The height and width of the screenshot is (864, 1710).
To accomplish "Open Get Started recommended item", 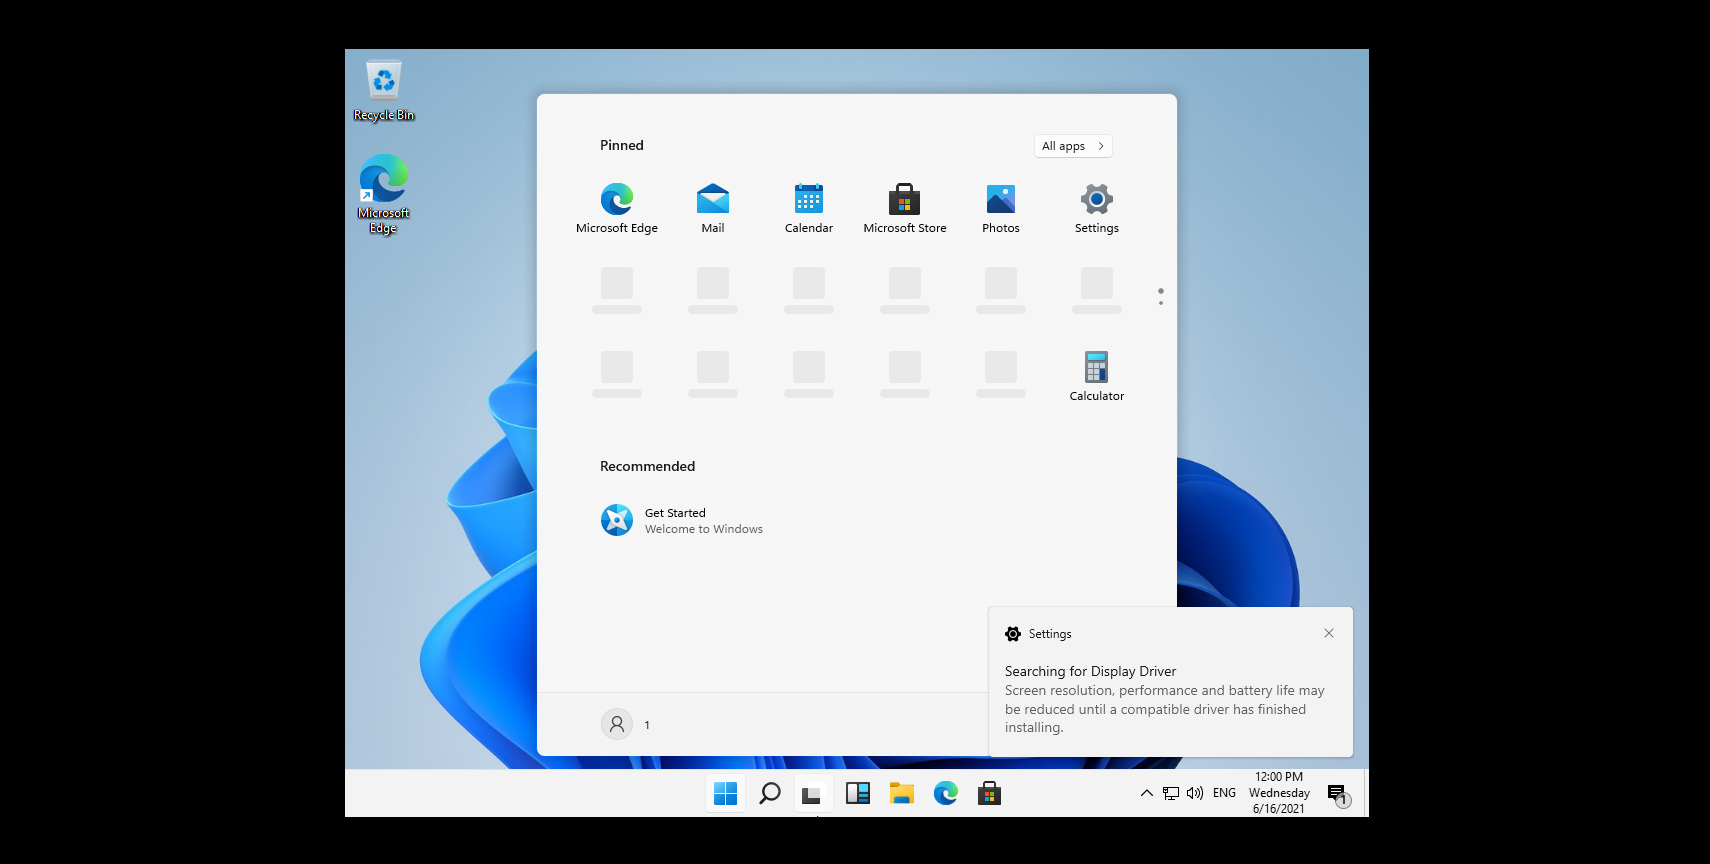I will [x=680, y=520].
